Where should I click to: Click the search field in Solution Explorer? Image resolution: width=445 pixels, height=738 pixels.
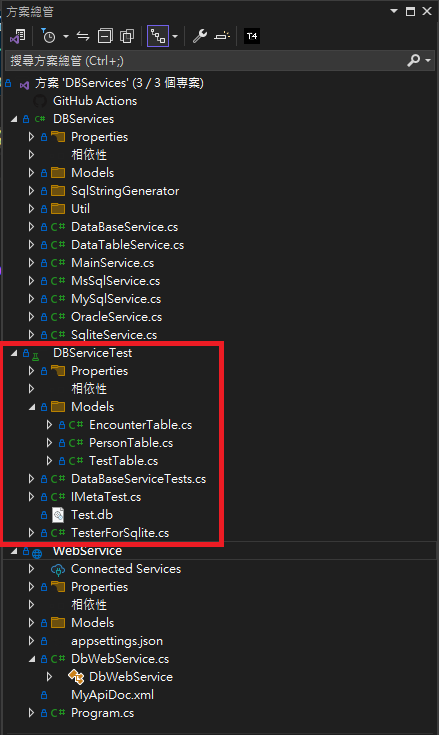205,61
